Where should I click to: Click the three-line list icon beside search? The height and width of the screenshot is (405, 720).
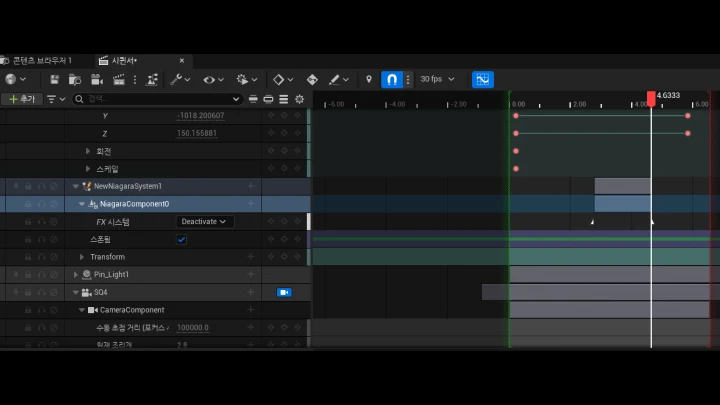[284, 99]
